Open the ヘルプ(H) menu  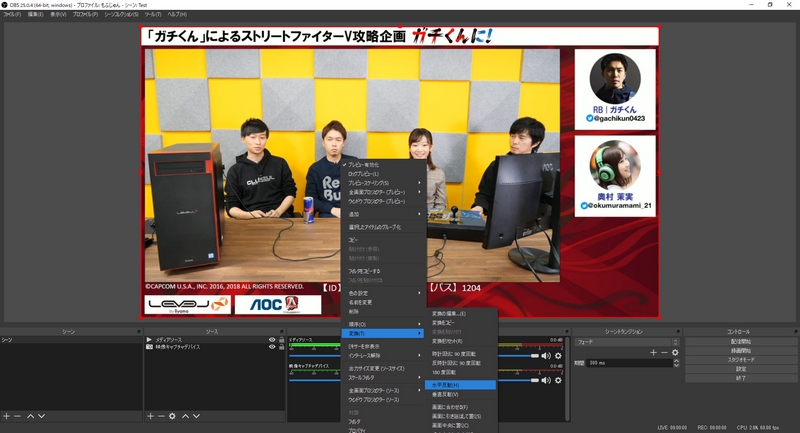click(x=177, y=14)
